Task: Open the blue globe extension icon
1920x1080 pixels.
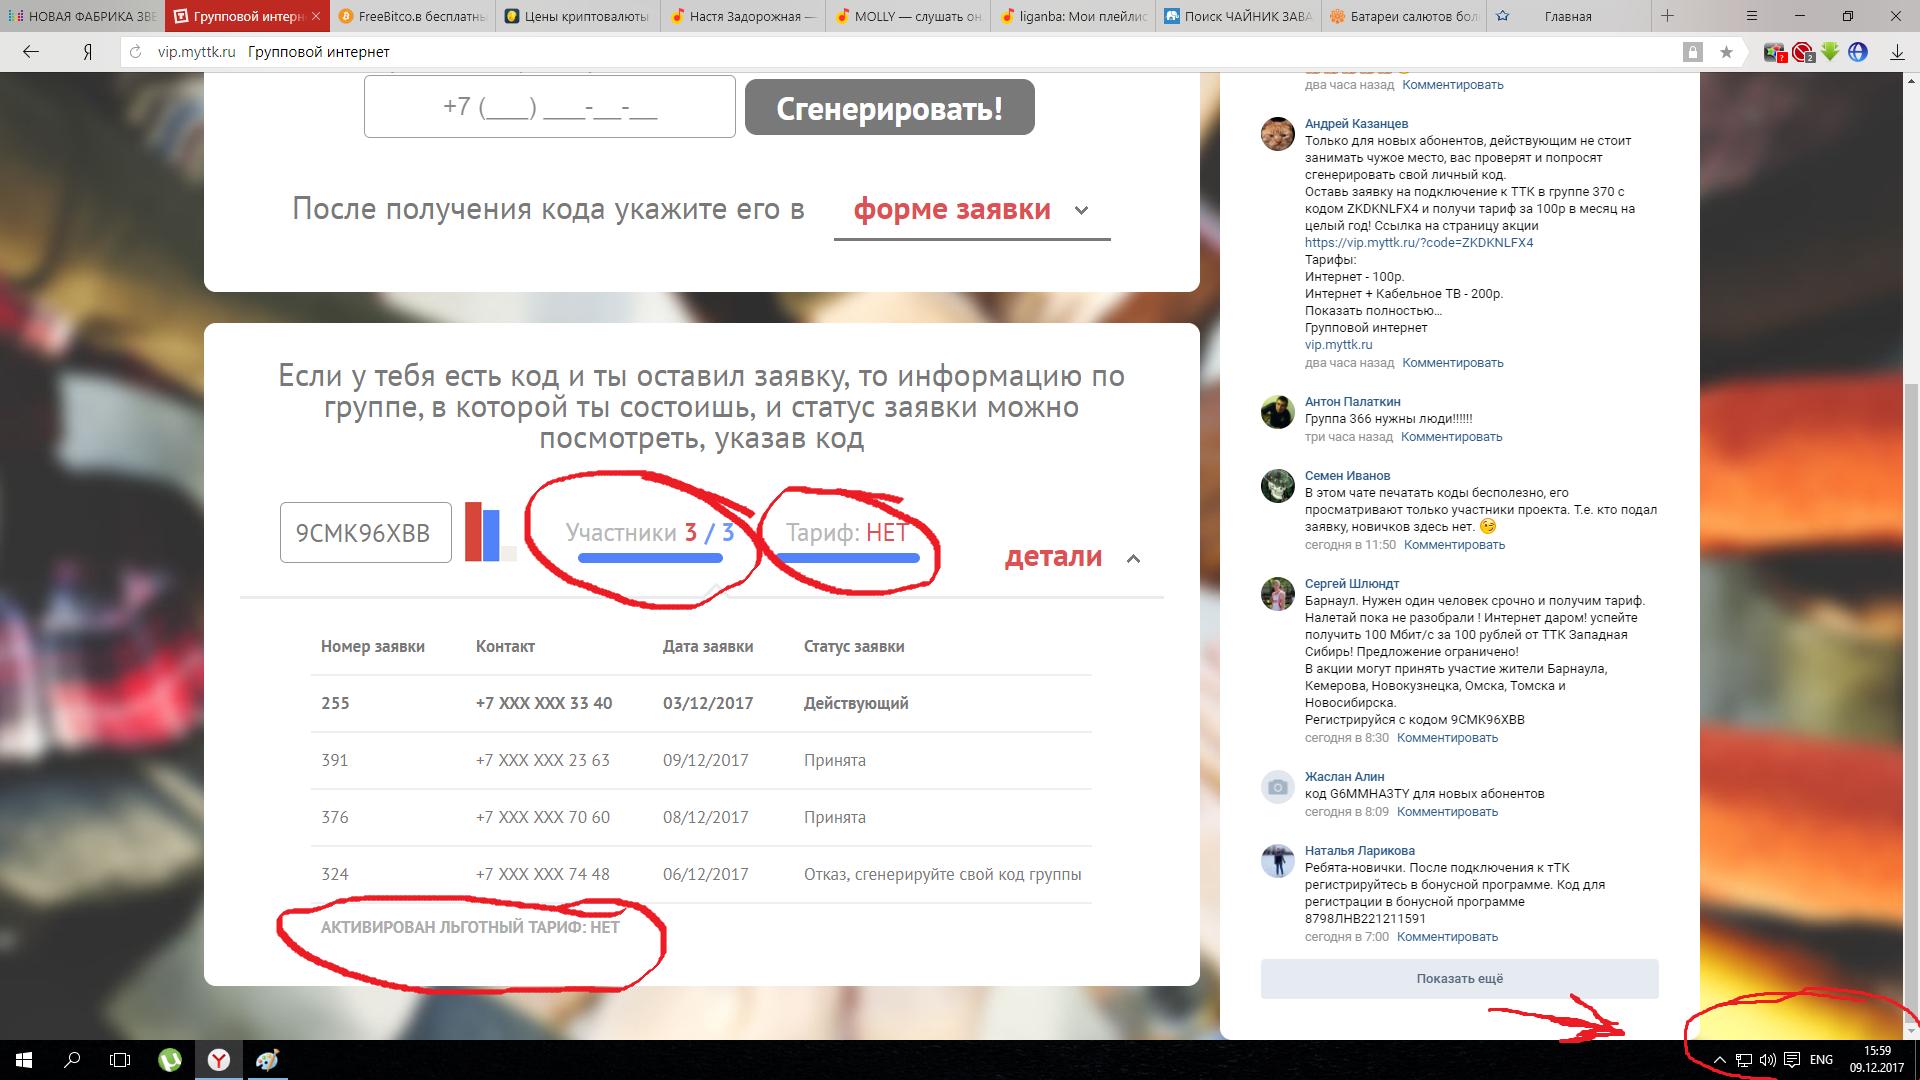Action: (x=1858, y=52)
